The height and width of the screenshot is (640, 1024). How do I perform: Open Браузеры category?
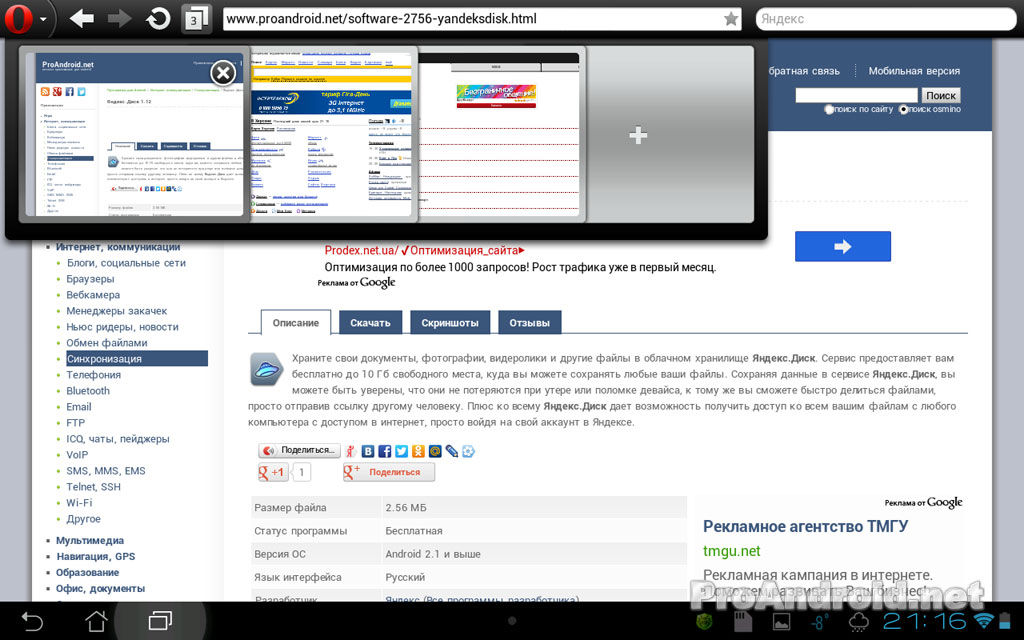pyautogui.click(x=90, y=279)
